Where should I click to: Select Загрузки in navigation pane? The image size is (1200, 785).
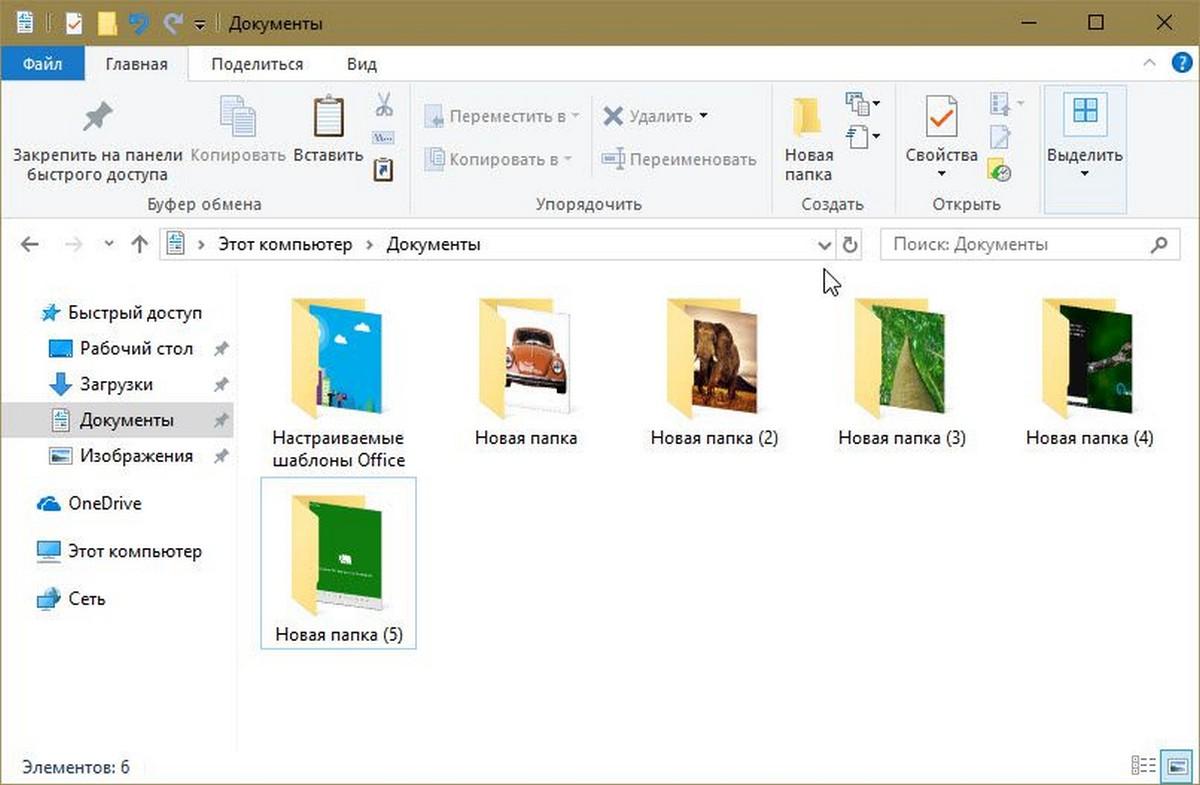pos(116,384)
